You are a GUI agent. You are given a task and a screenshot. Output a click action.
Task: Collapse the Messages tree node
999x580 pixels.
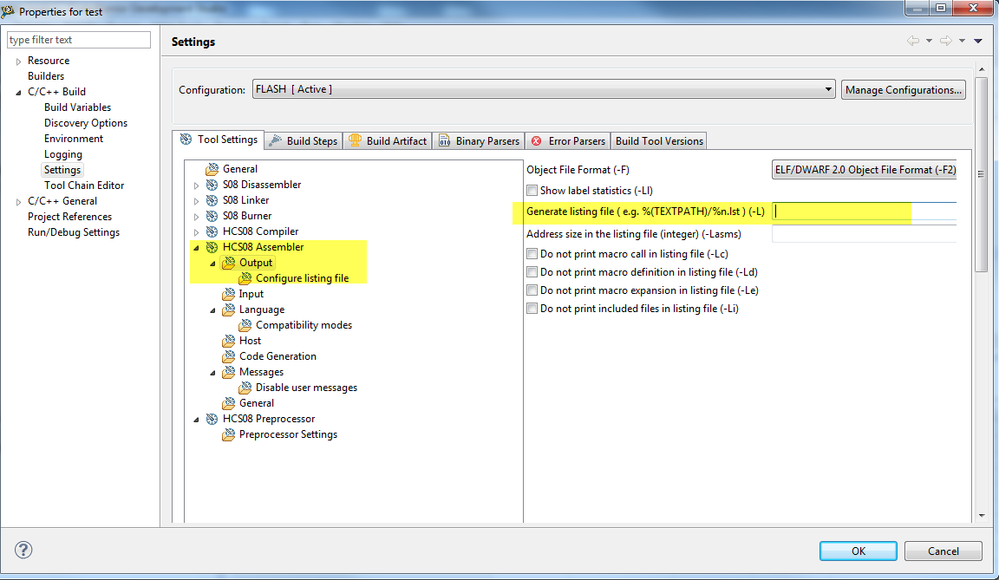click(x=213, y=373)
